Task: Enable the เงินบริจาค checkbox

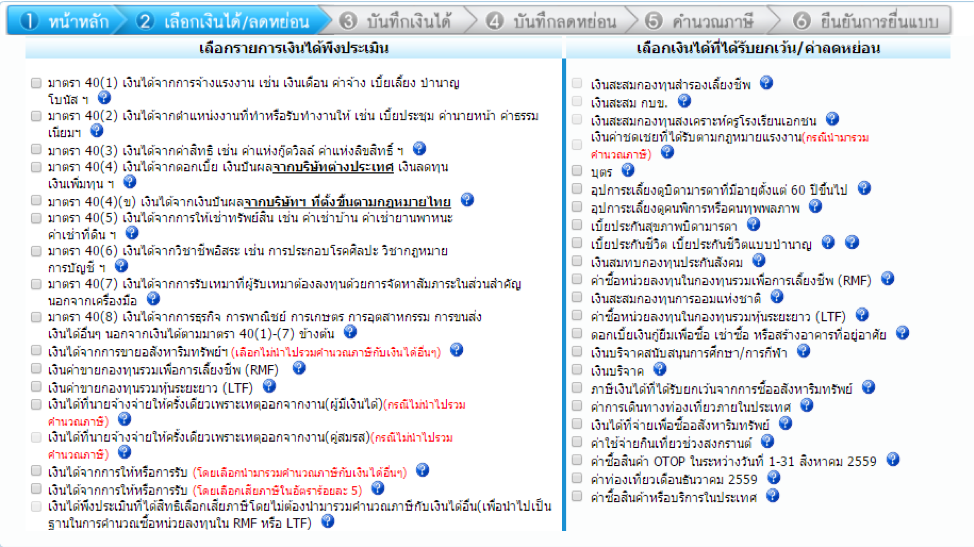Action: 577,371
